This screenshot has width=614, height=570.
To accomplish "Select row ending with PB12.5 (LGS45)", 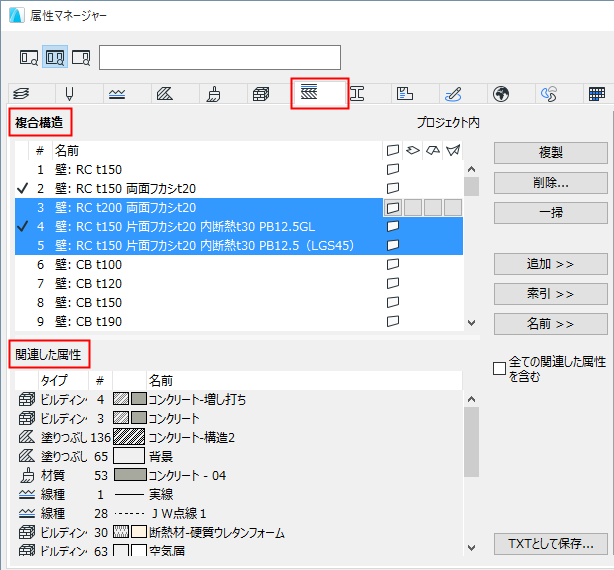I will click(239, 245).
